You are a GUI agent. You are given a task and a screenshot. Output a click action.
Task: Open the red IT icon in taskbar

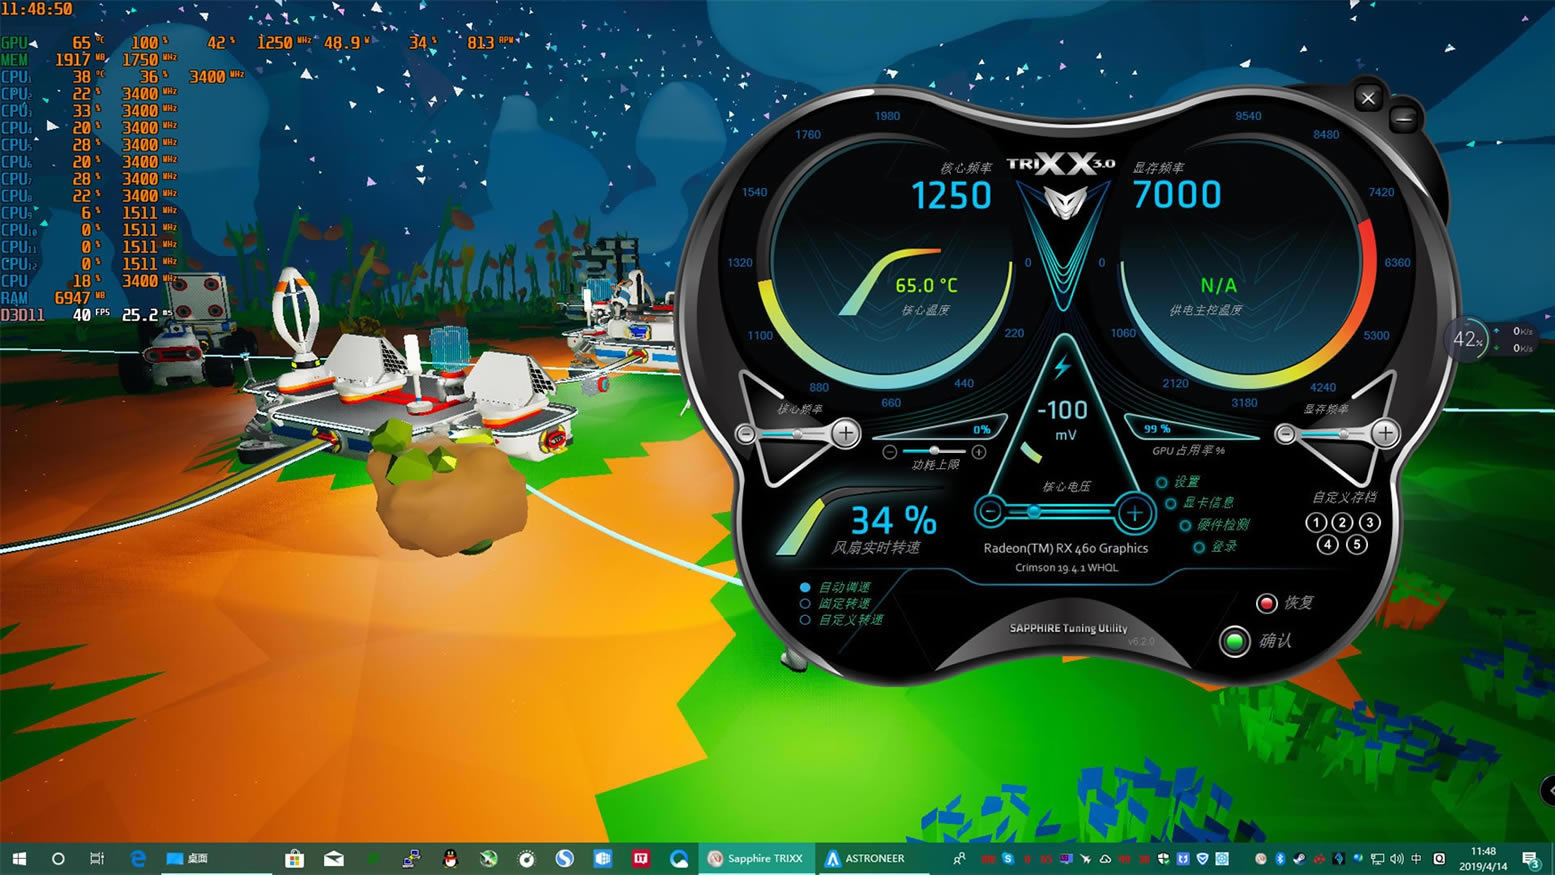[x=641, y=858]
